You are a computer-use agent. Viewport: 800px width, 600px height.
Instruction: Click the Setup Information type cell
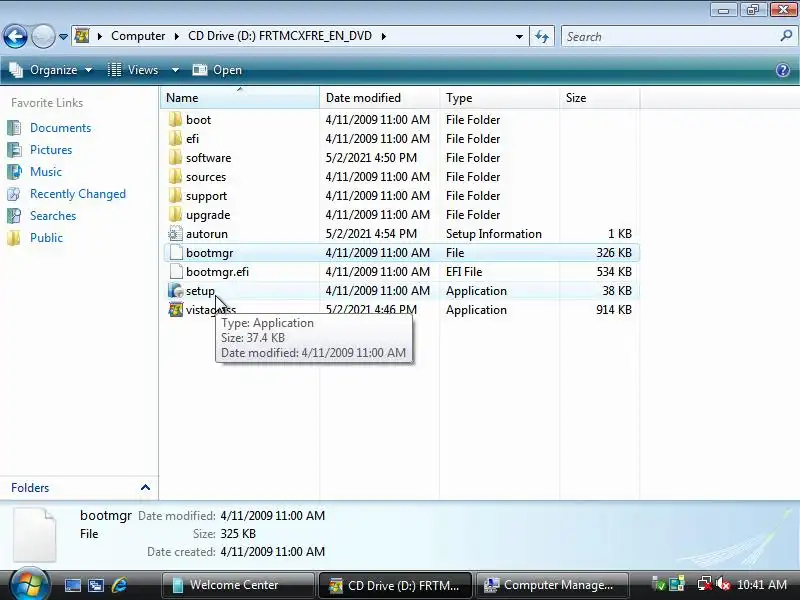click(x=493, y=234)
